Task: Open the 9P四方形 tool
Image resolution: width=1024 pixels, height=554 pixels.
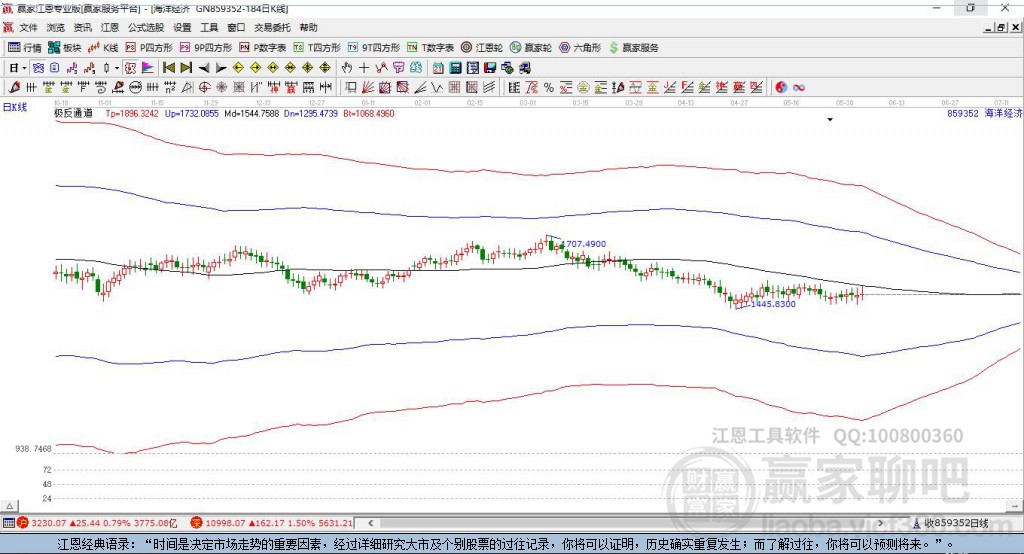Action: (x=206, y=48)
